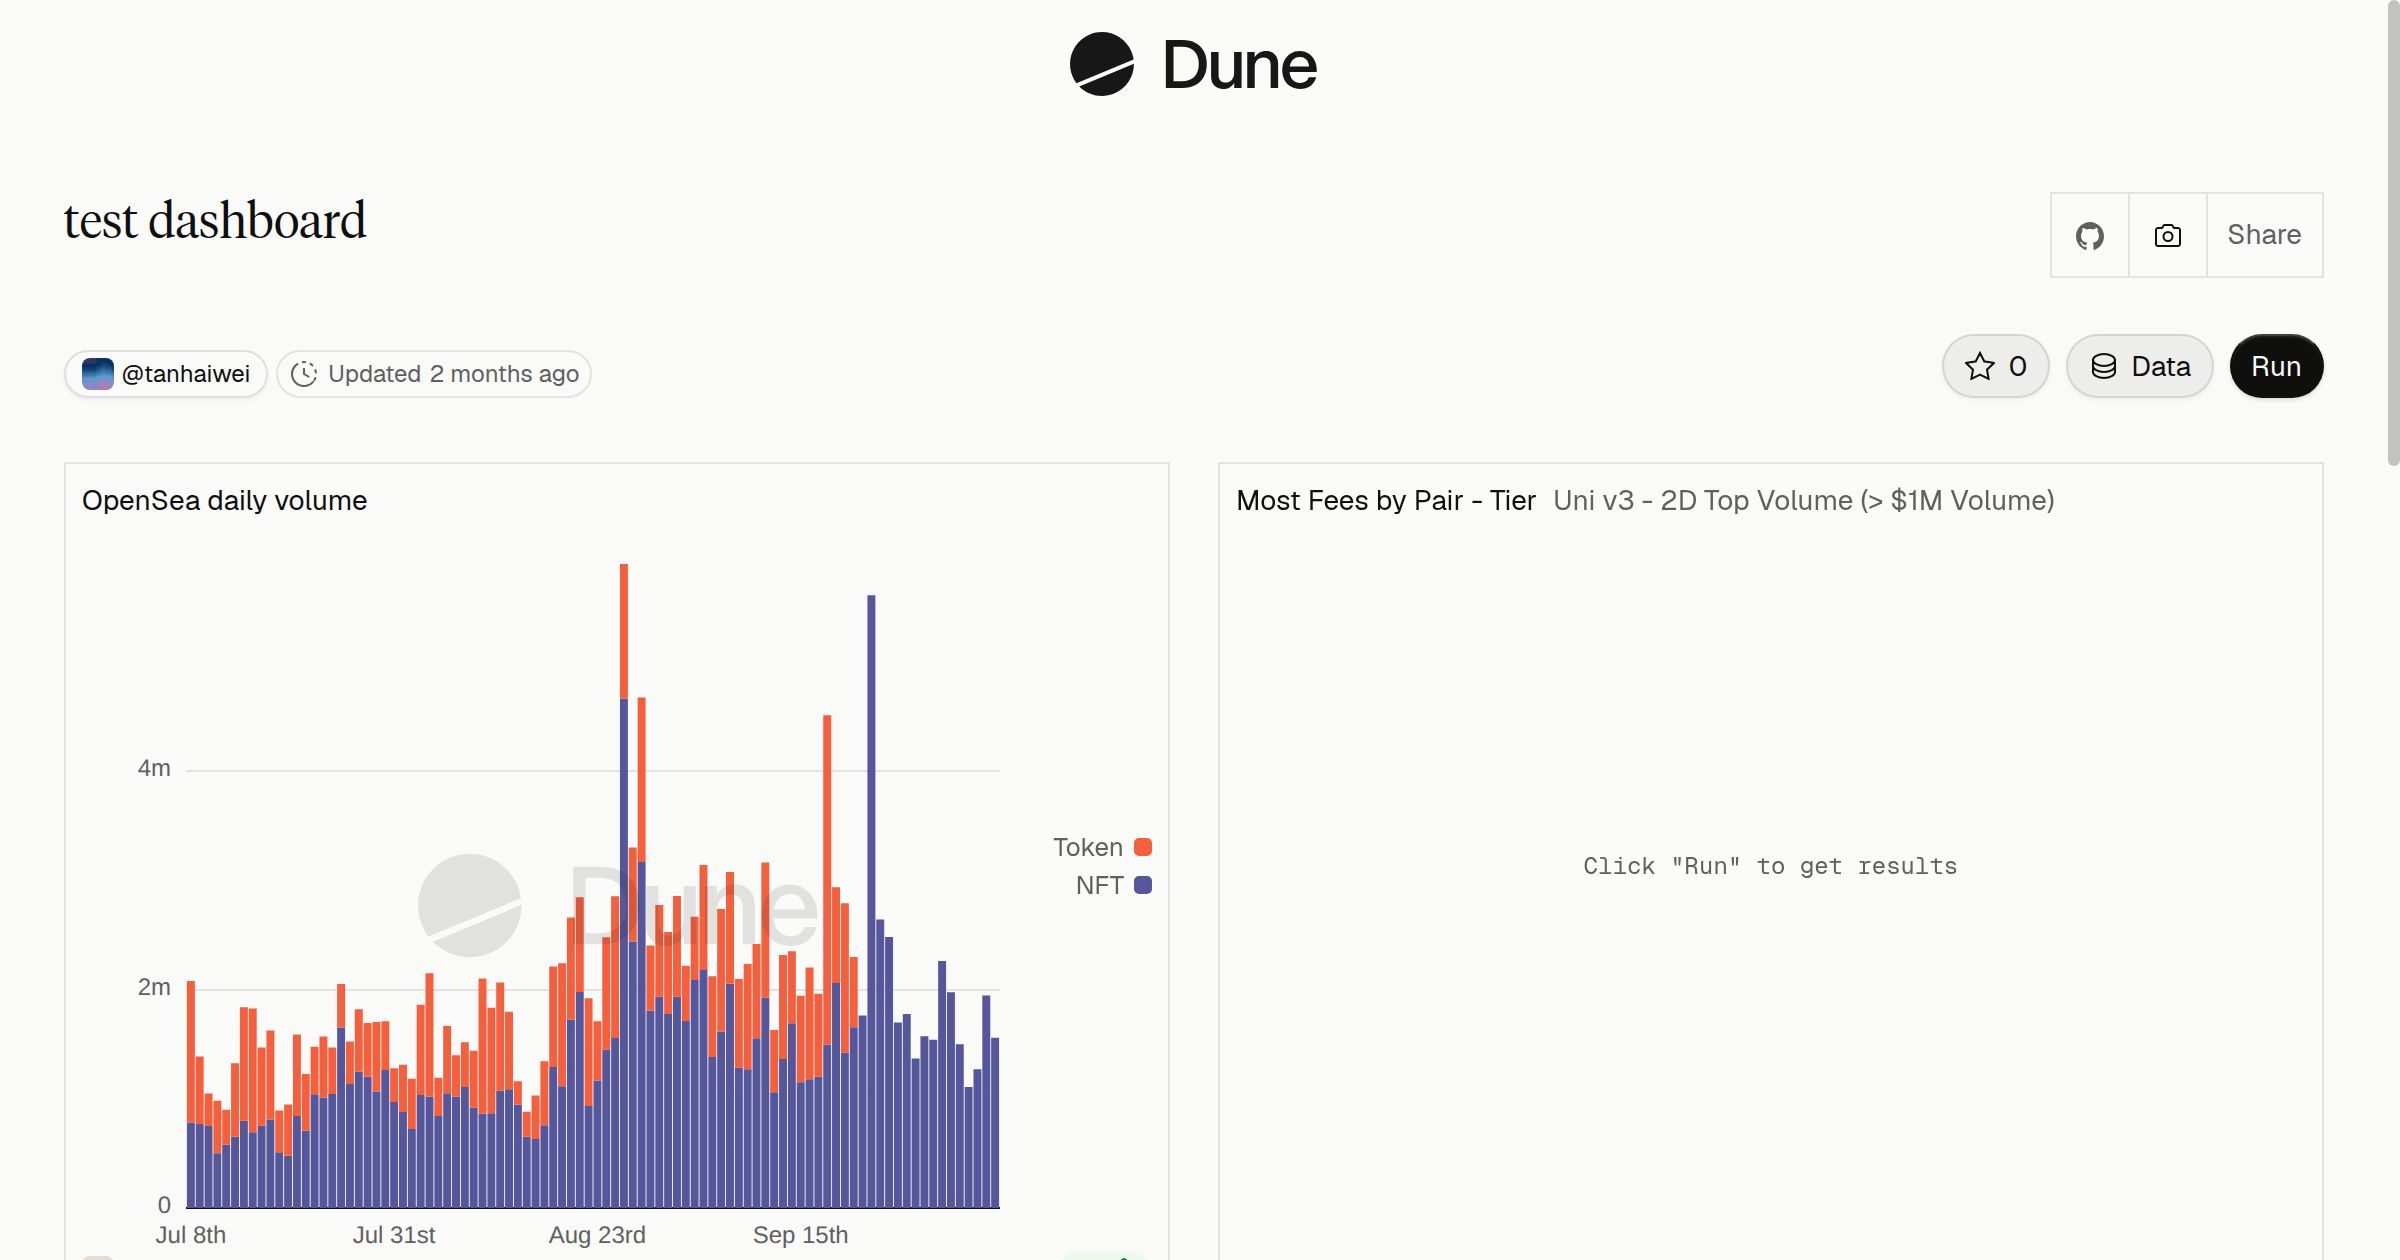The image size is (2400, 1260).
Task: Click Updated 2 months ago badge
Action: coord(434,374)
